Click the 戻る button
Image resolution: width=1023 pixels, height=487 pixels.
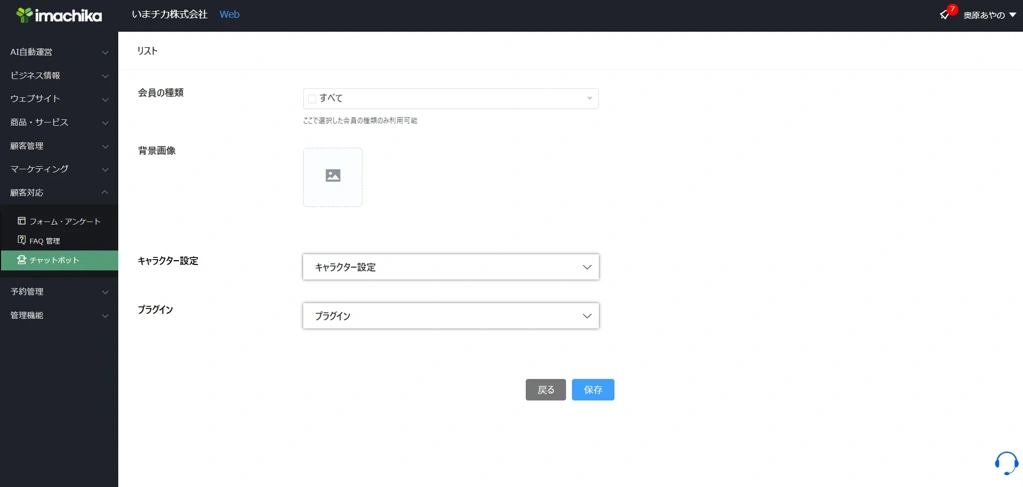tap(545, 390)
